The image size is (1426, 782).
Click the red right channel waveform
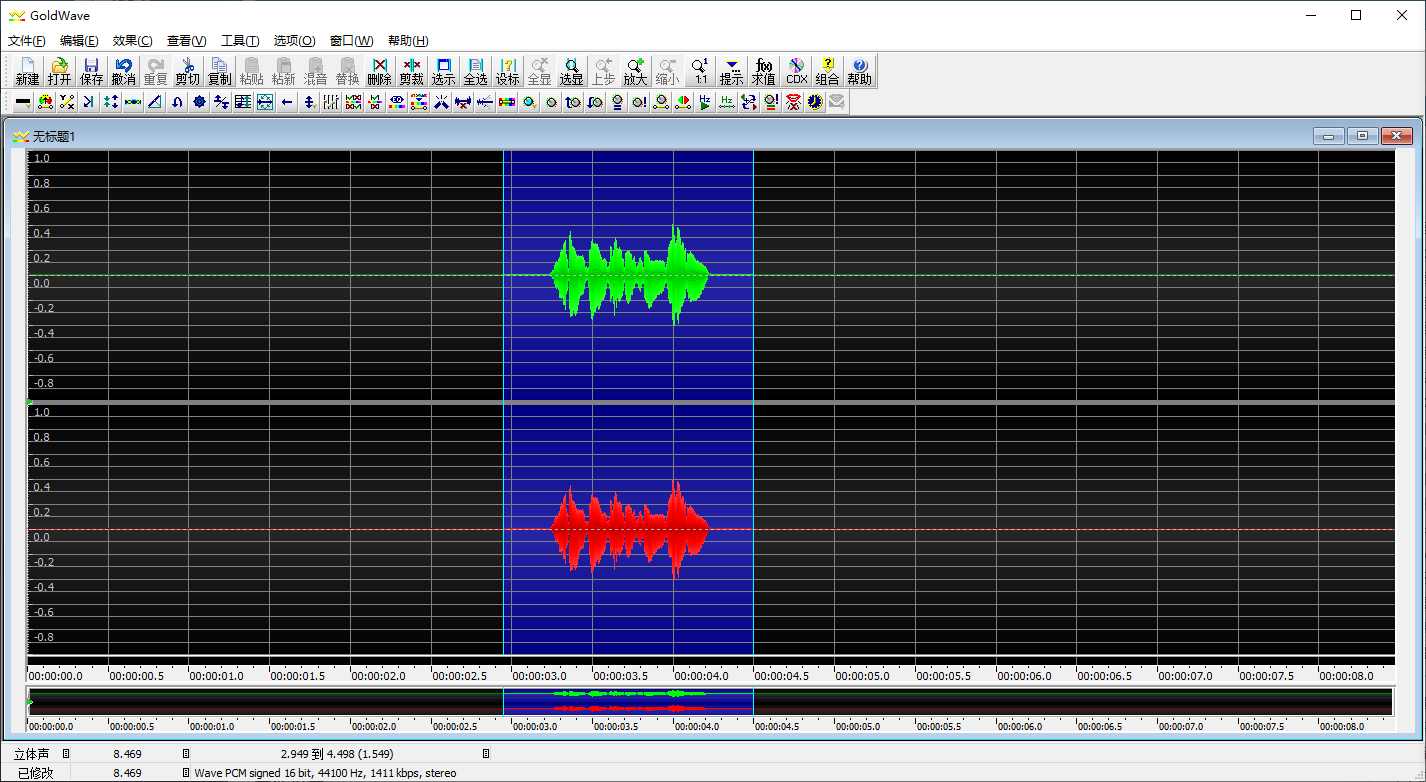[x=630, y=529]
